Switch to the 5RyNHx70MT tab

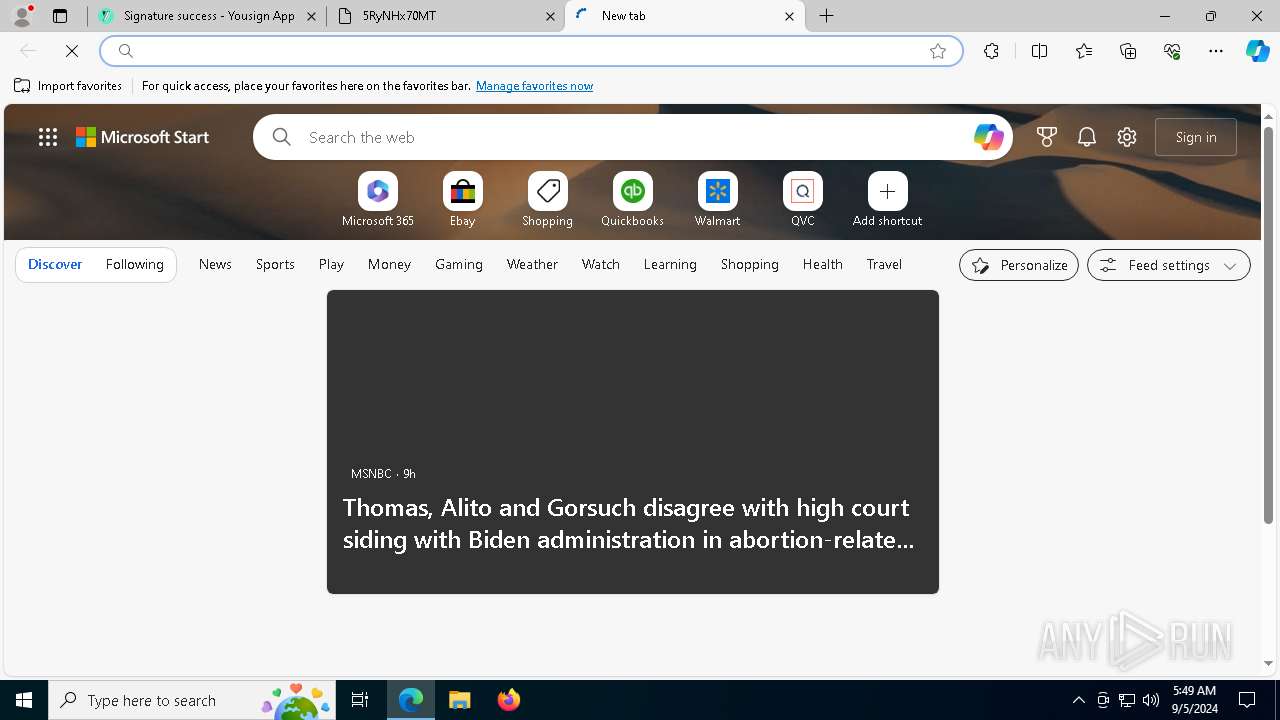[x=446, y=16]
